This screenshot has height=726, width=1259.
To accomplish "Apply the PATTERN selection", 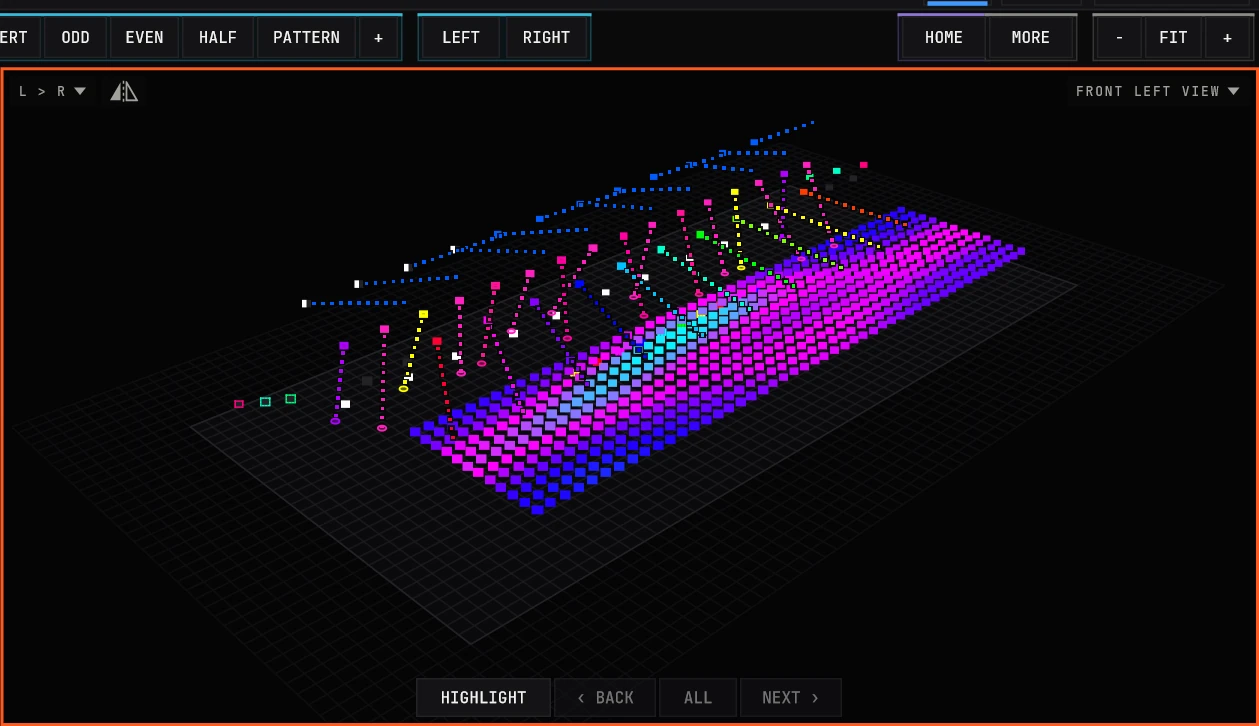I will (x=306, y=38).
